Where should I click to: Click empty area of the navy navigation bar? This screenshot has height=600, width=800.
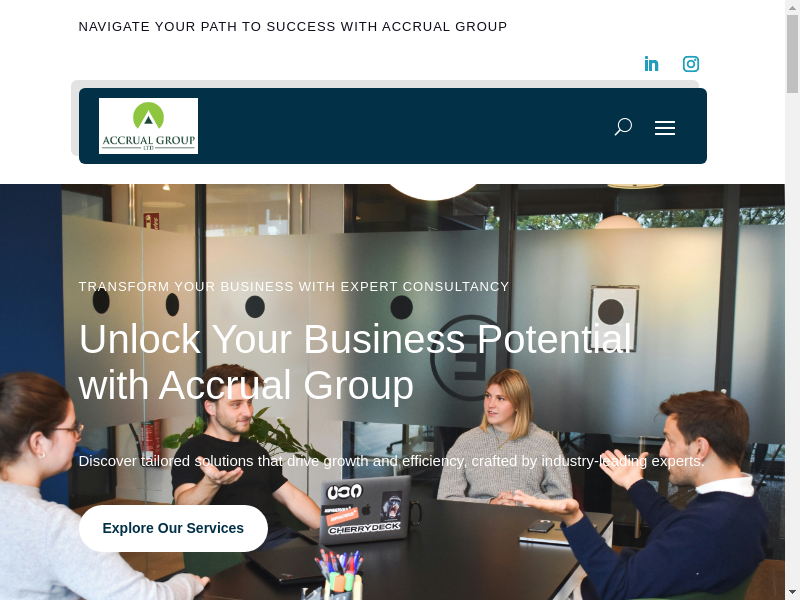click(403, 126)
